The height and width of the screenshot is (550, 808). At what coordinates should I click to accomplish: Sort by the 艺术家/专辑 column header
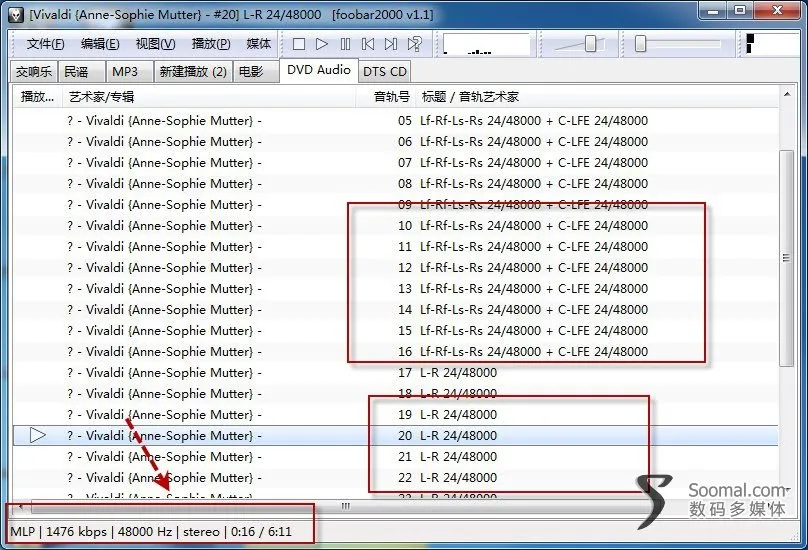coord(209,97)
